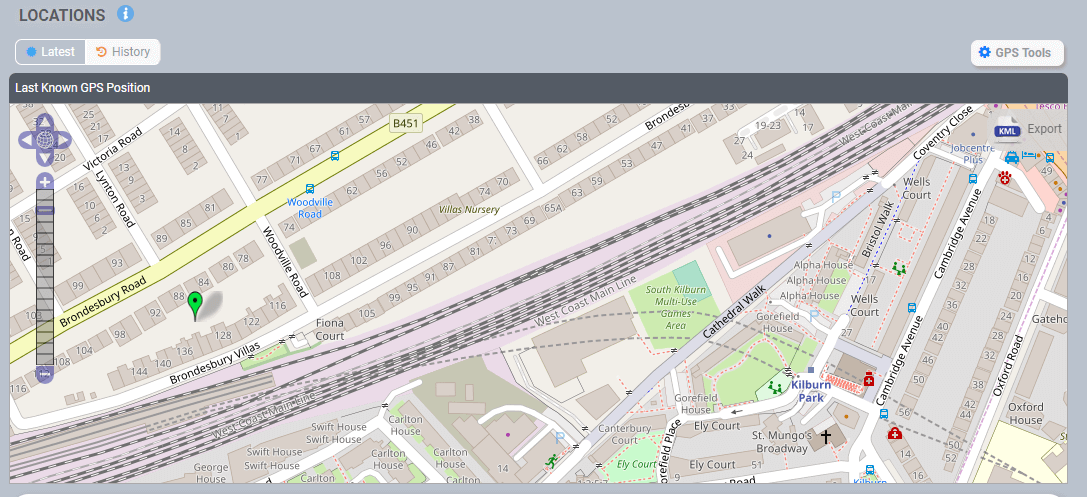Viewport: 1087px width, 497px height.
Task: Click the taxi icon near Jobcentre Plus
Action: coord(1012,157)
